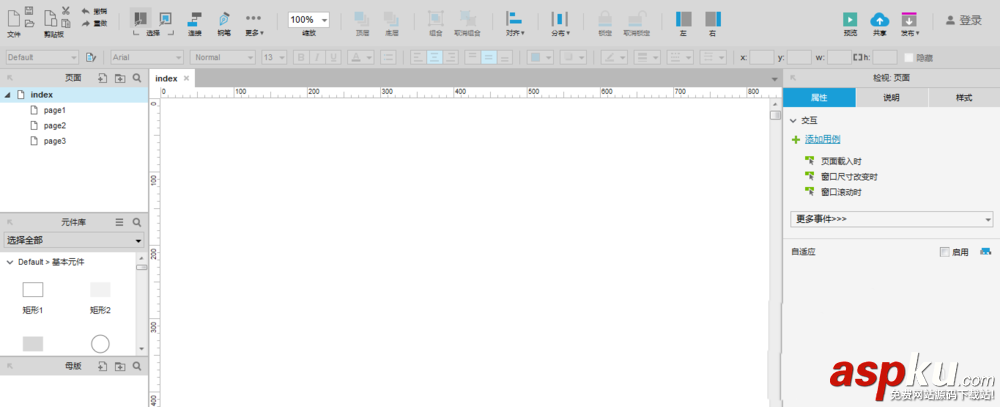1000x407 pixels.
Task: Open the fill color picker
Action: pyautogui.click(x=541, y=57)
